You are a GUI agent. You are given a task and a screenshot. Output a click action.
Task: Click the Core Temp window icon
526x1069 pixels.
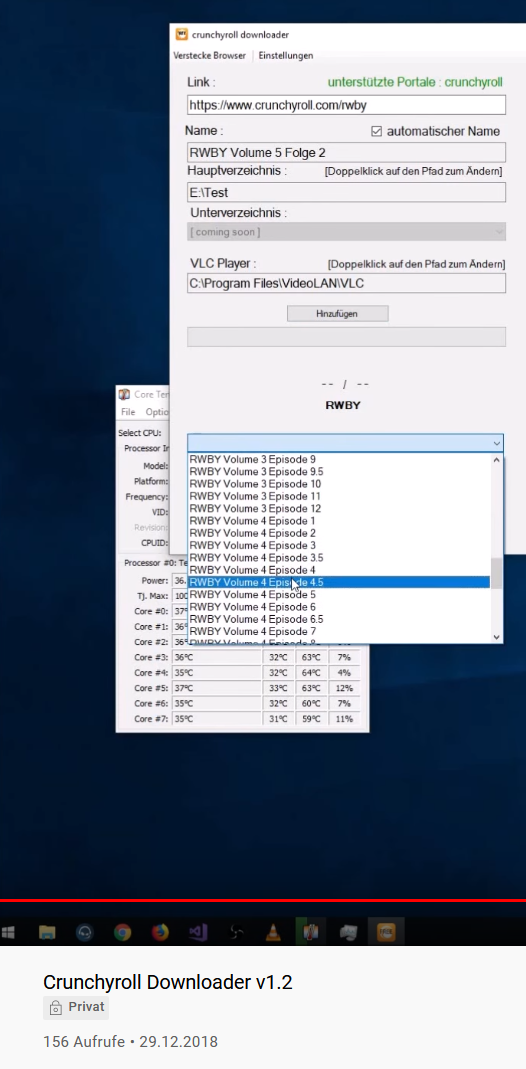[x=124, y=394]
